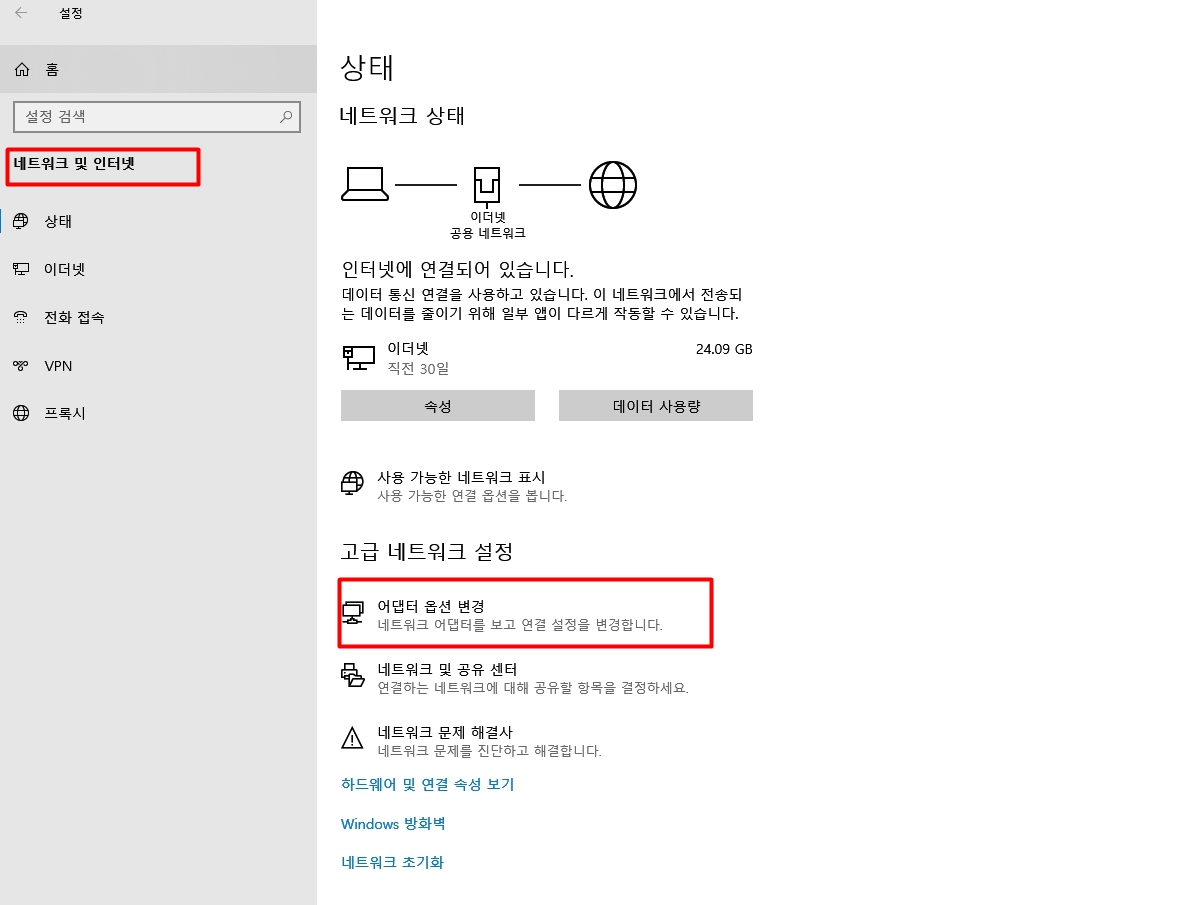Click the ethernet port icon in the network diagram
This screenshot has width=1182, height=905.
coord(487,186)
